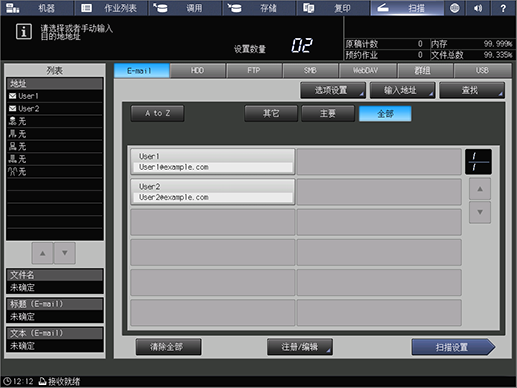Page up in the address grid
The width and height of the screenshot is (517, 388).
click(x=480, y=189)
